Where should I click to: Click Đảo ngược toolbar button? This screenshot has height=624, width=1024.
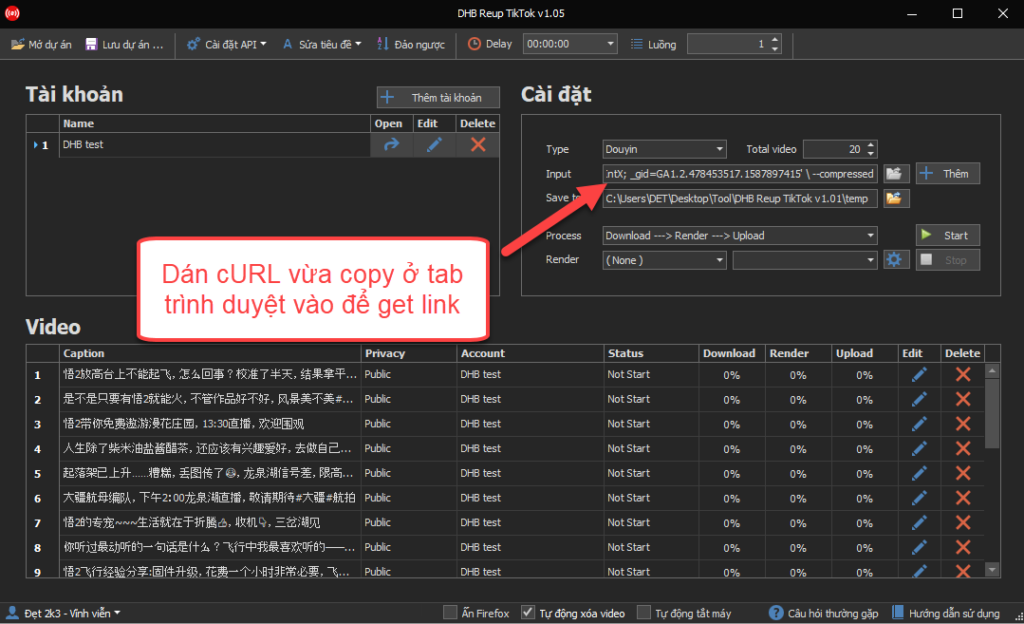pos(411,44)
